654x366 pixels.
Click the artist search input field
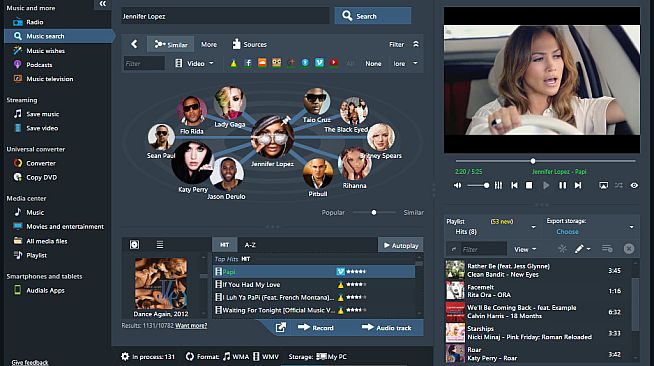point(225,16)
